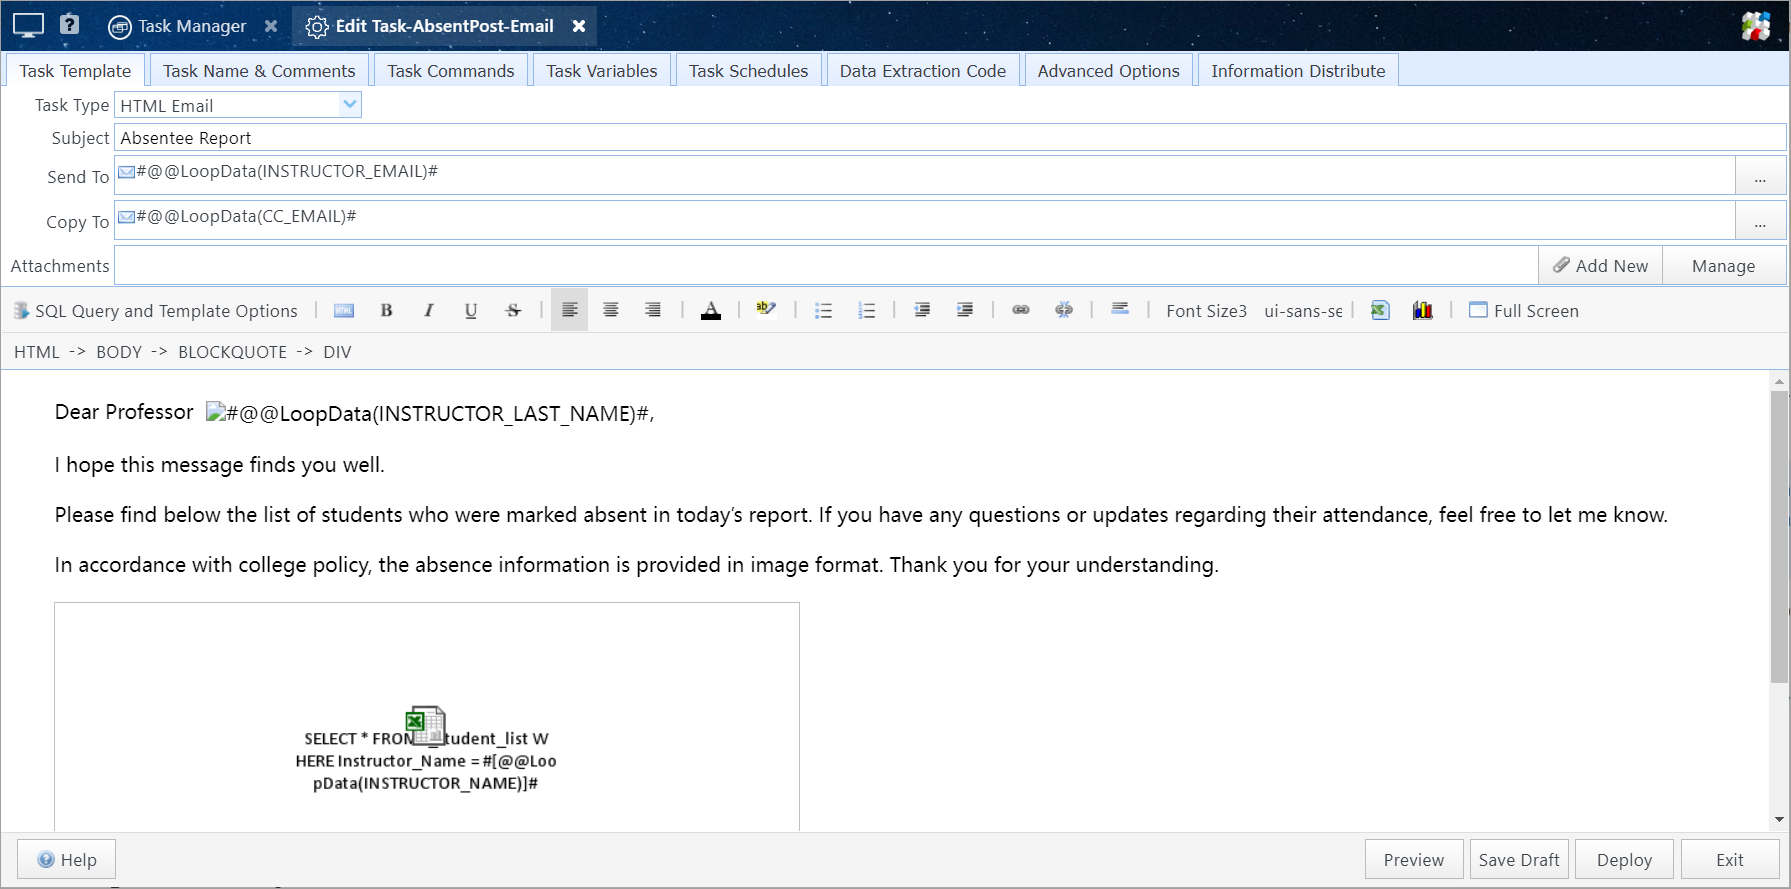Image resolution: width=1791 pixels, height=889 pixels.
Task: Open the Send To address picker button
Action: click(x=1760, y=176)
